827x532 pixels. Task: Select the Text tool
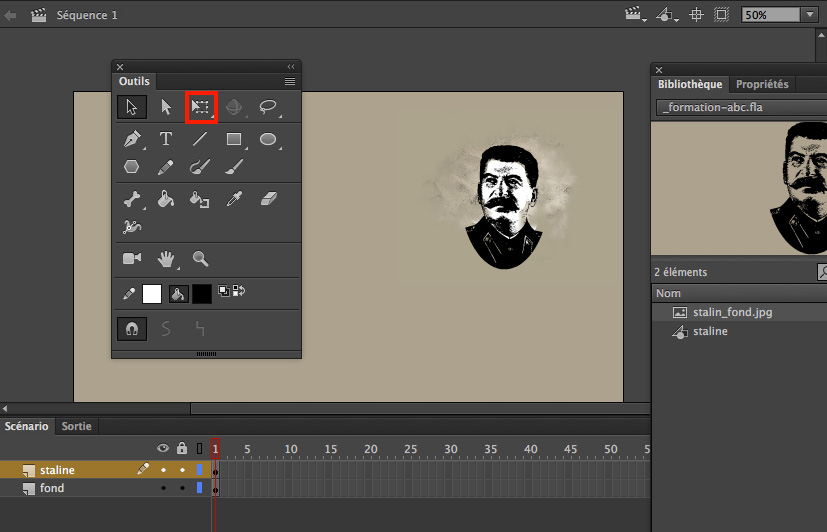click(x=166, y=139)
